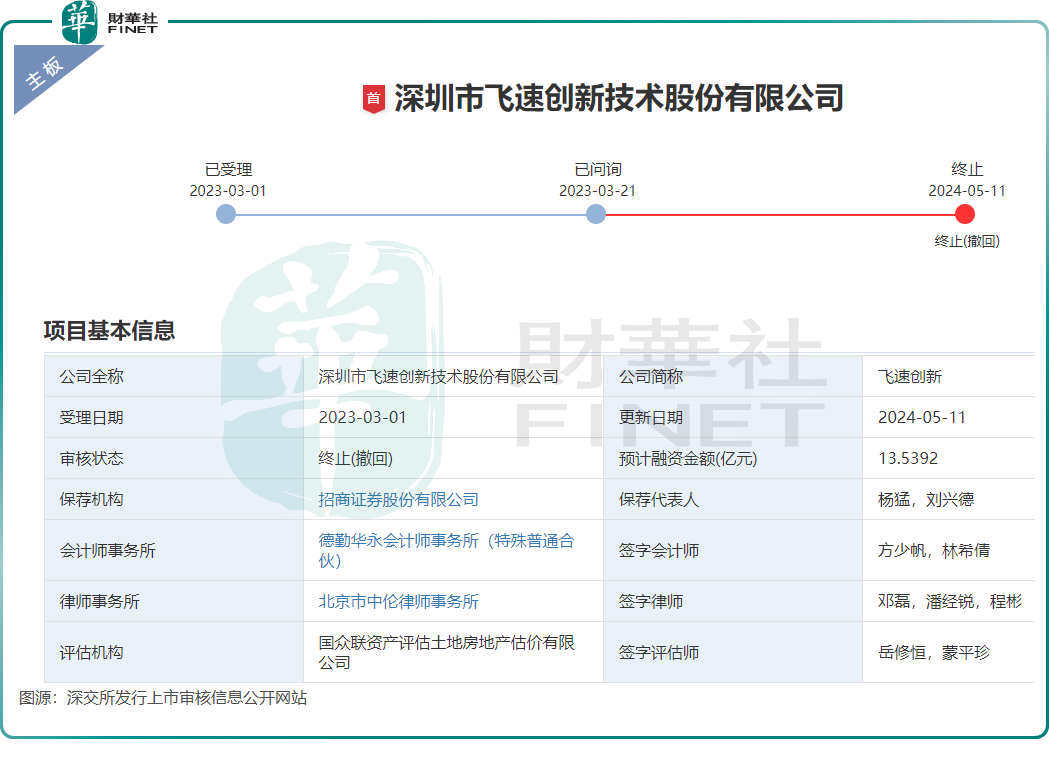Click the 终止 timeline label
This screenshot has height=759, width=1049.
[967, 169]
